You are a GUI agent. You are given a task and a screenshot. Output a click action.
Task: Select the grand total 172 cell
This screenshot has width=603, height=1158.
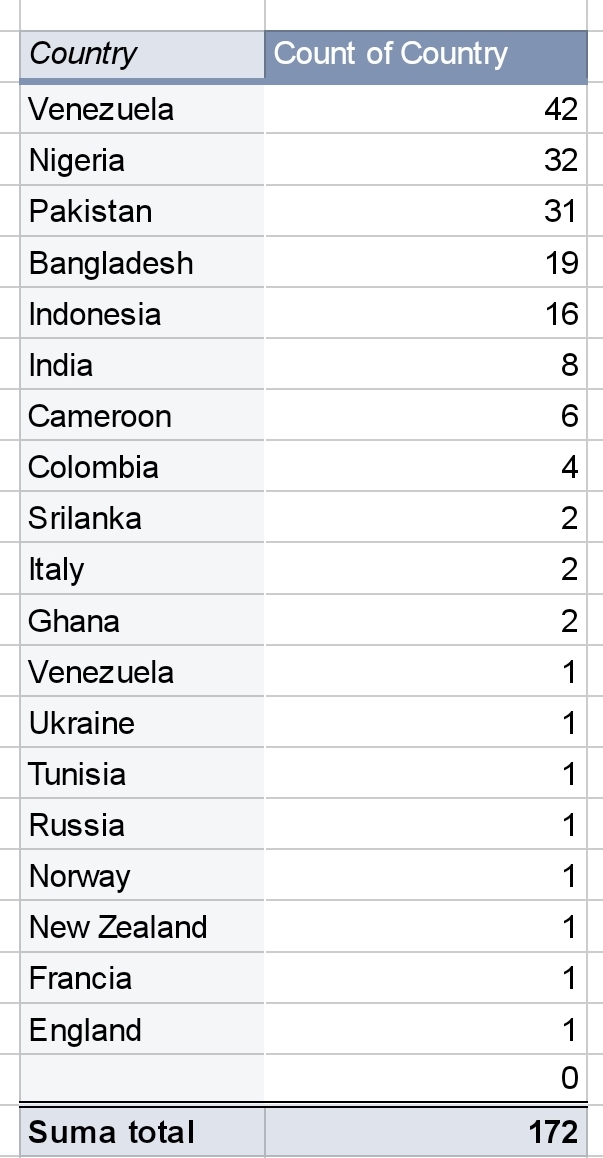click(426, 1132)
